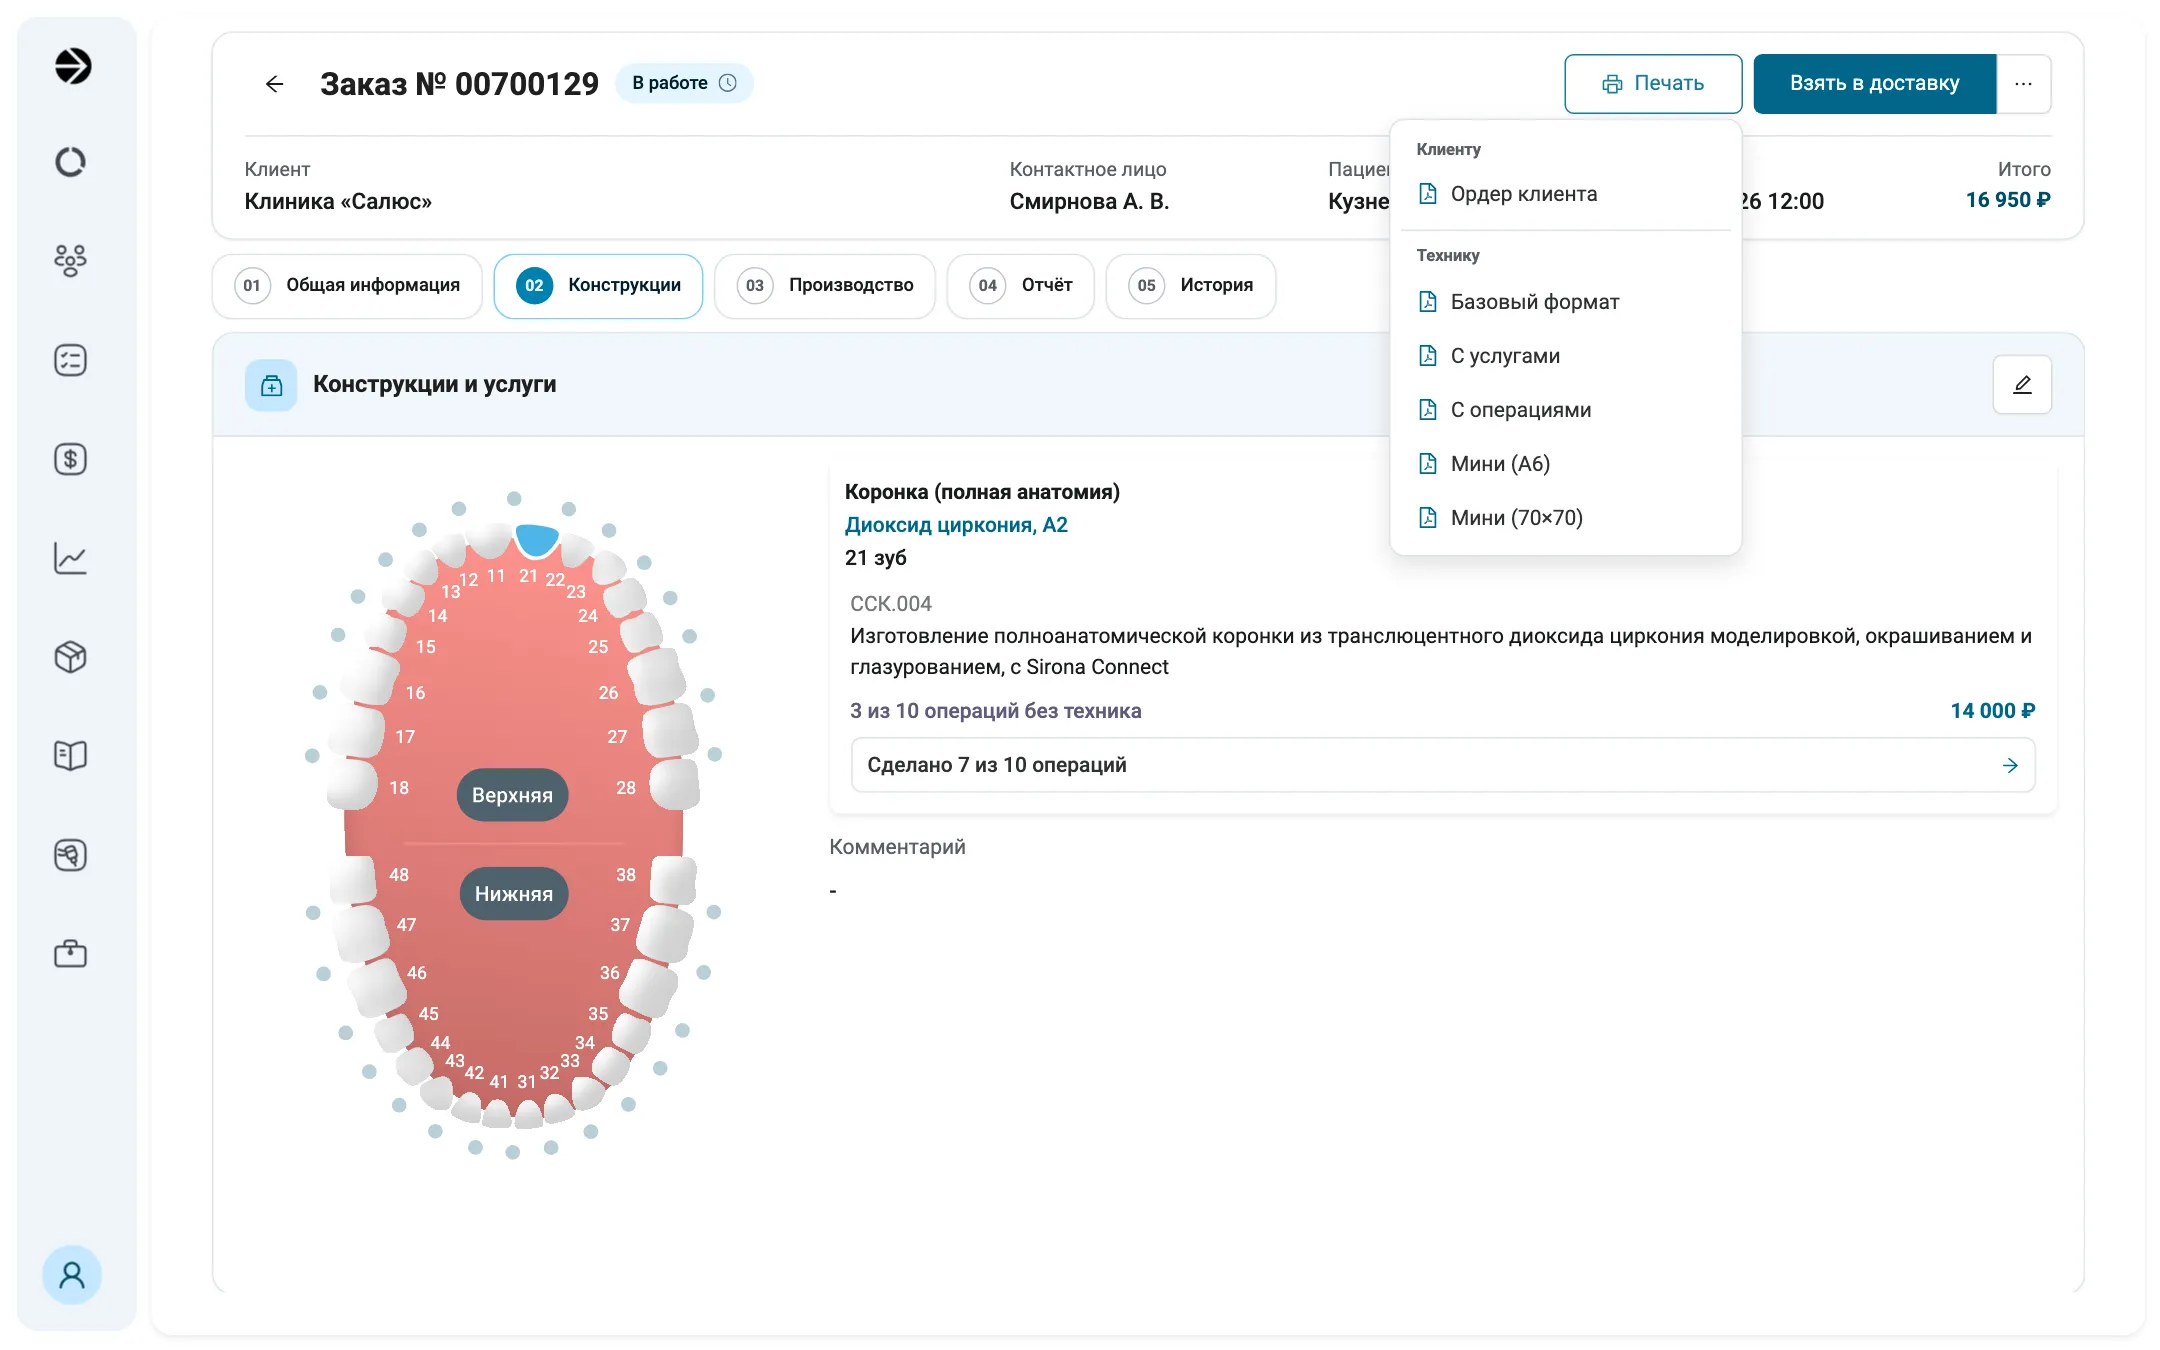The height and width of the screenshot is (1350, 2160).
Task: Open the box warehouse sidebar icon
Action: click(x=70, y=657)
